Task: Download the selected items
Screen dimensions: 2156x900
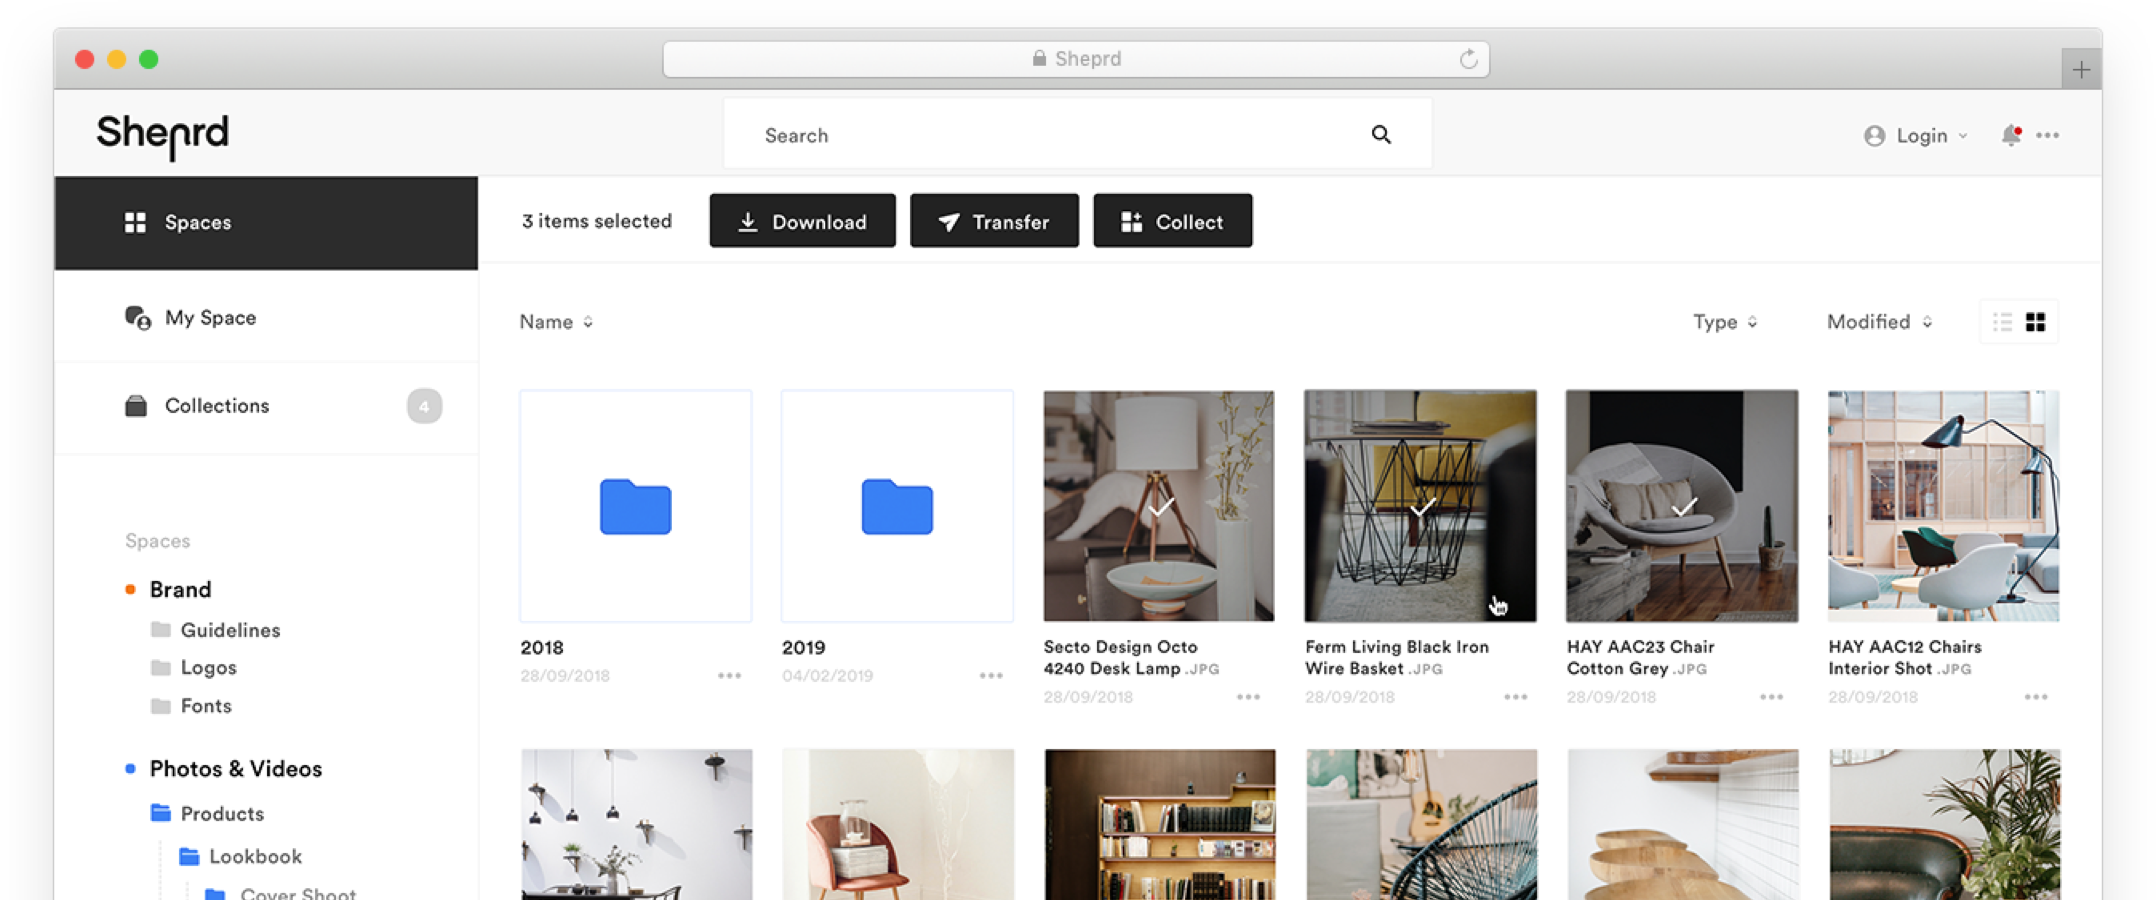Action: pos(802,221)
